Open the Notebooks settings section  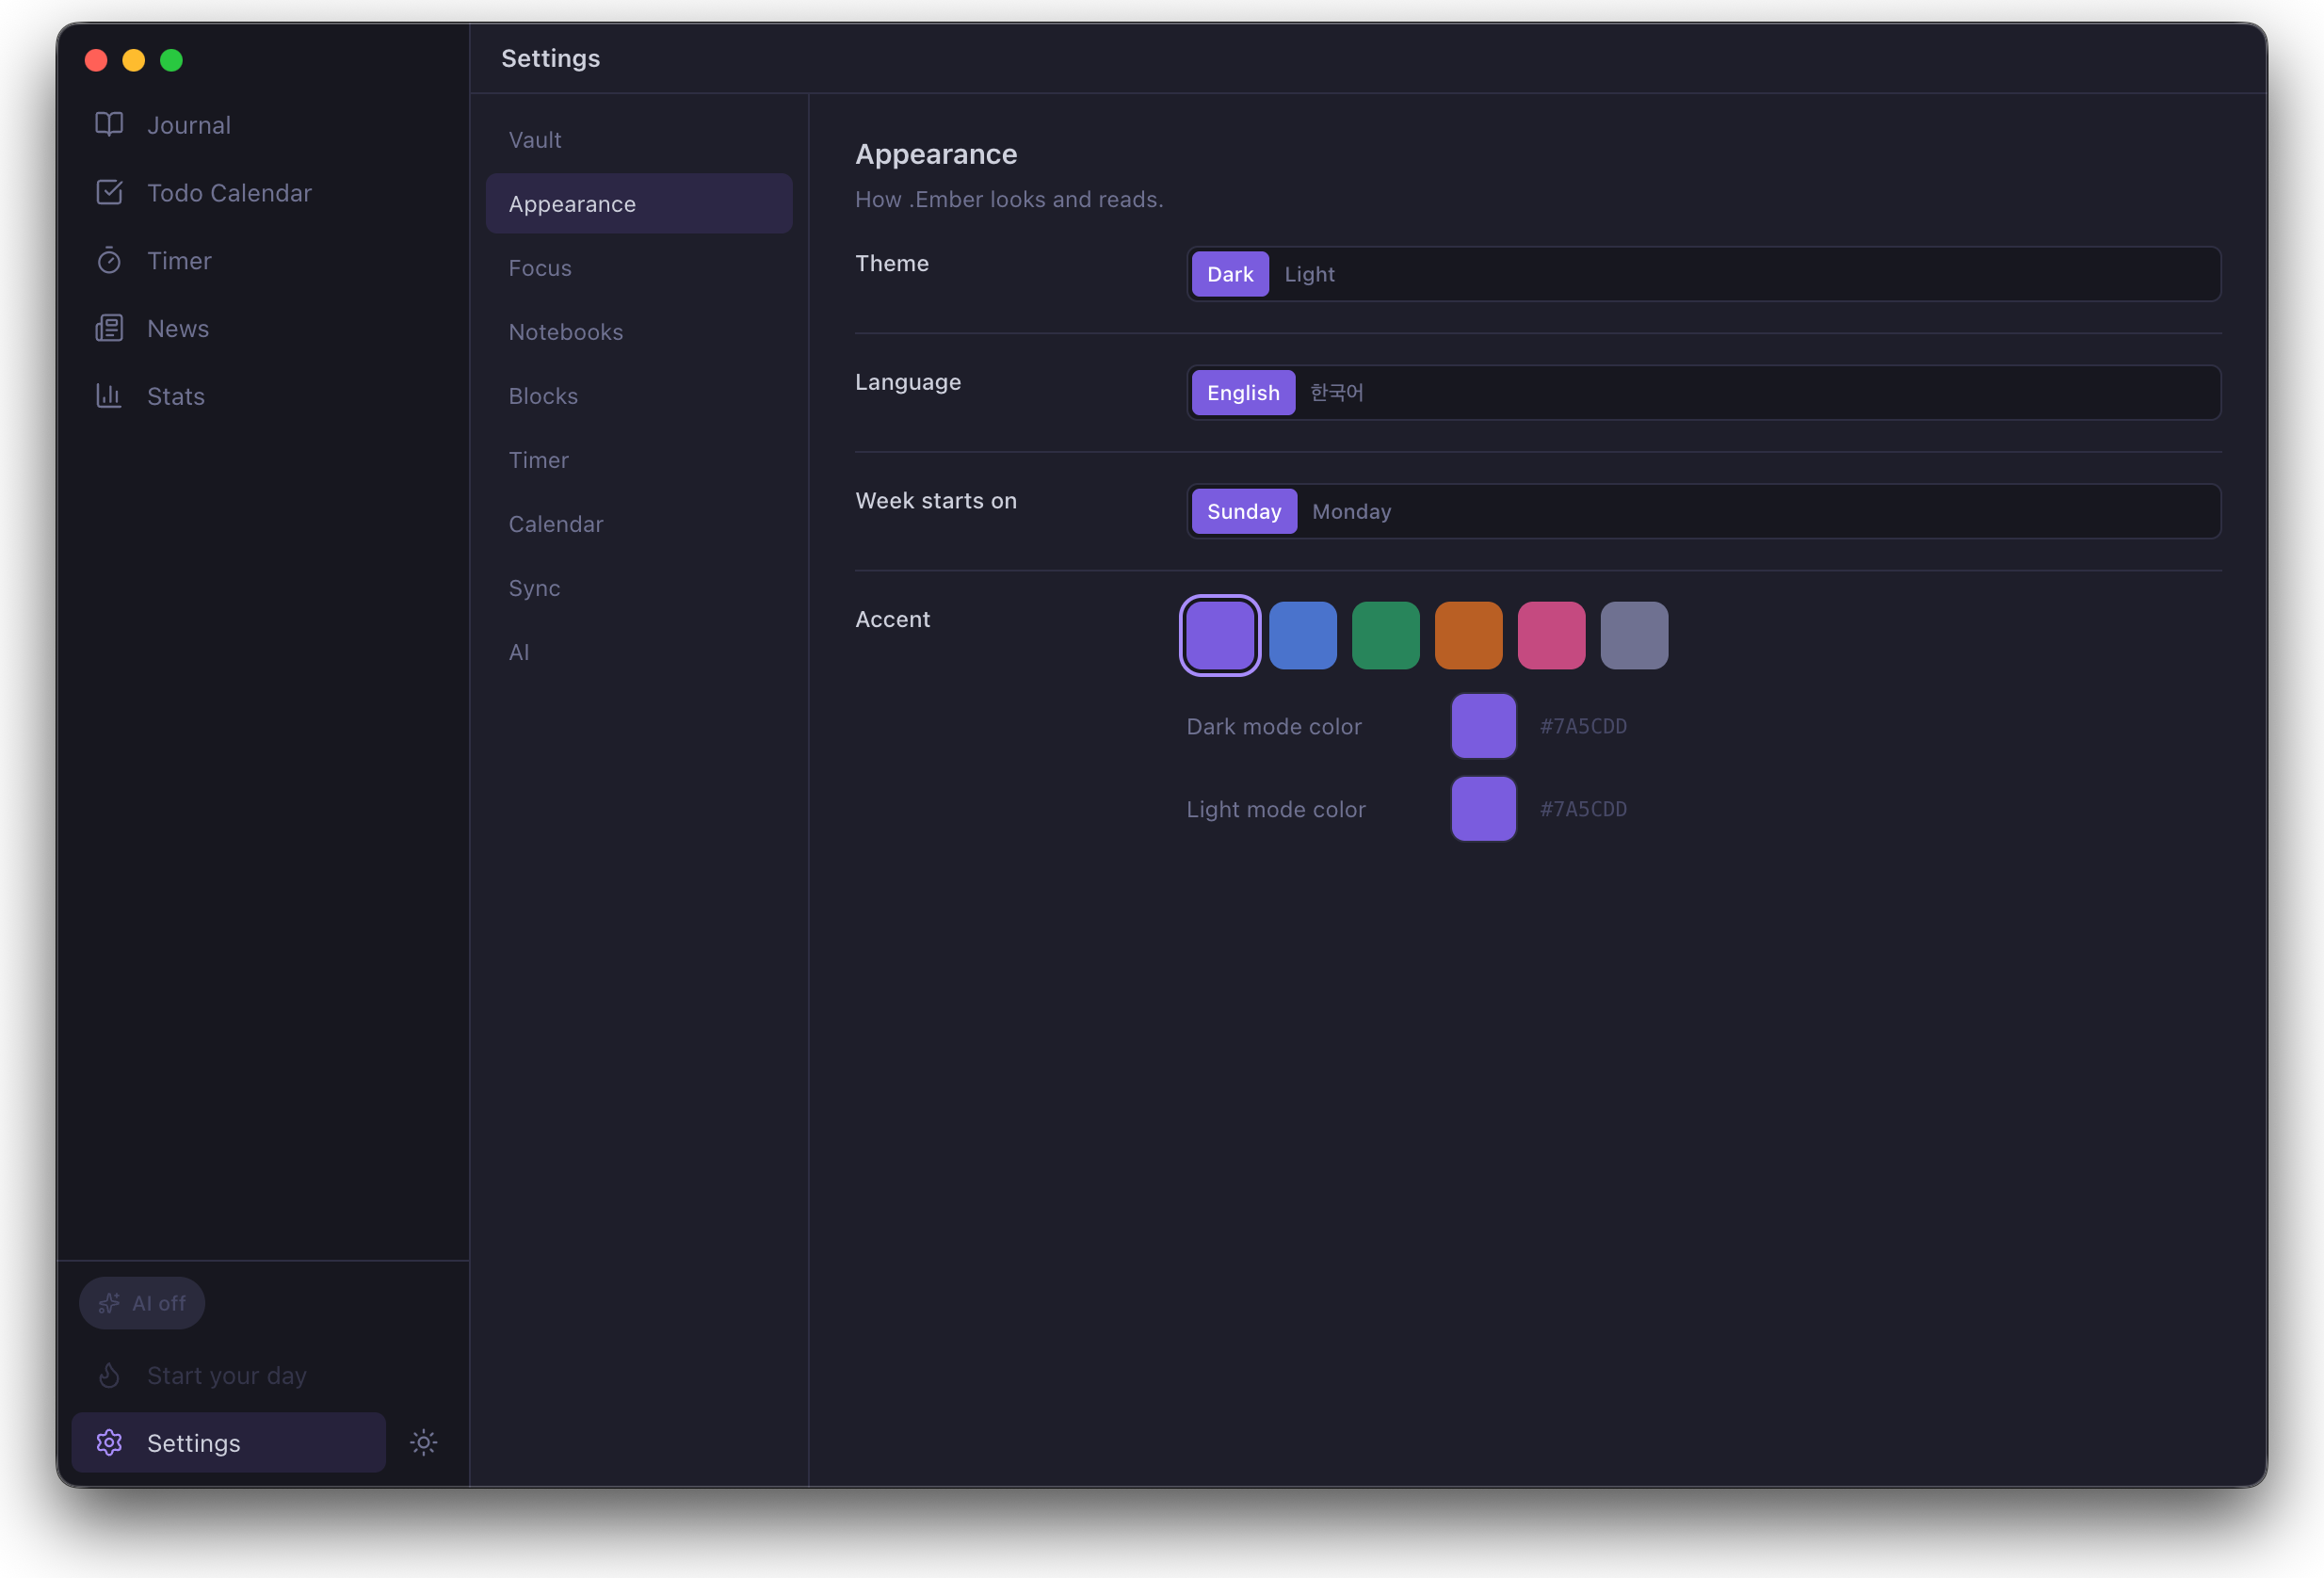click(639, 332)
